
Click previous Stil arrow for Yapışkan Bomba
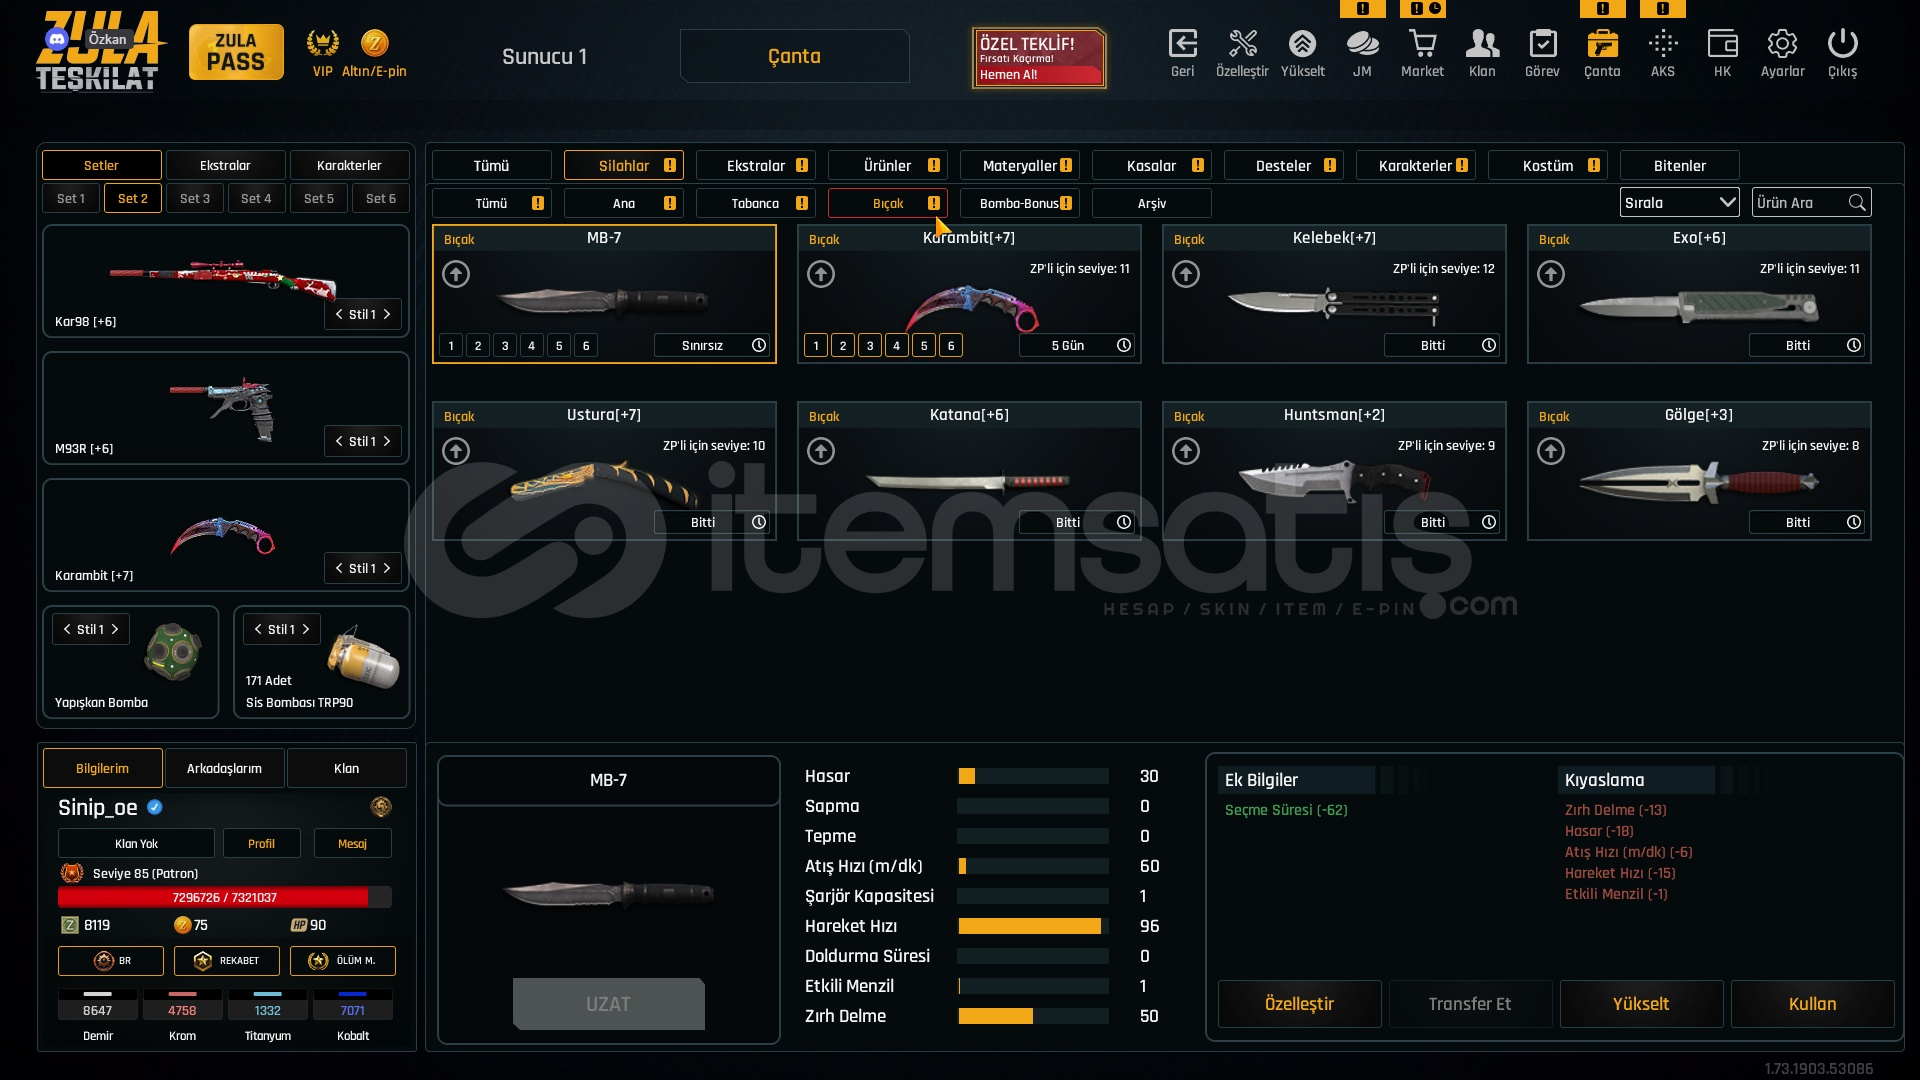67,630
